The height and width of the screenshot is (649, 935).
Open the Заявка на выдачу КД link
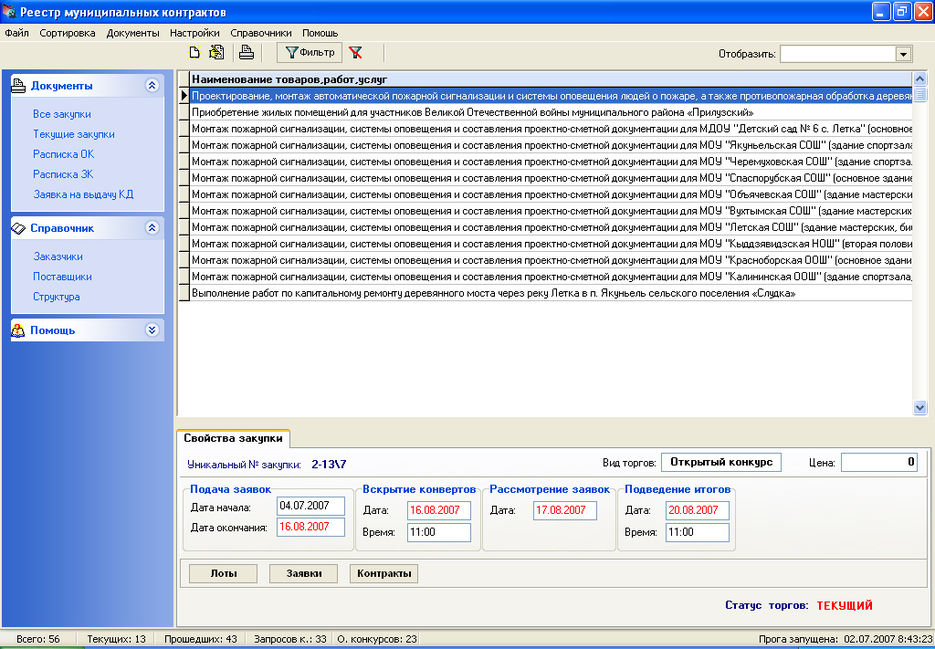83,194
